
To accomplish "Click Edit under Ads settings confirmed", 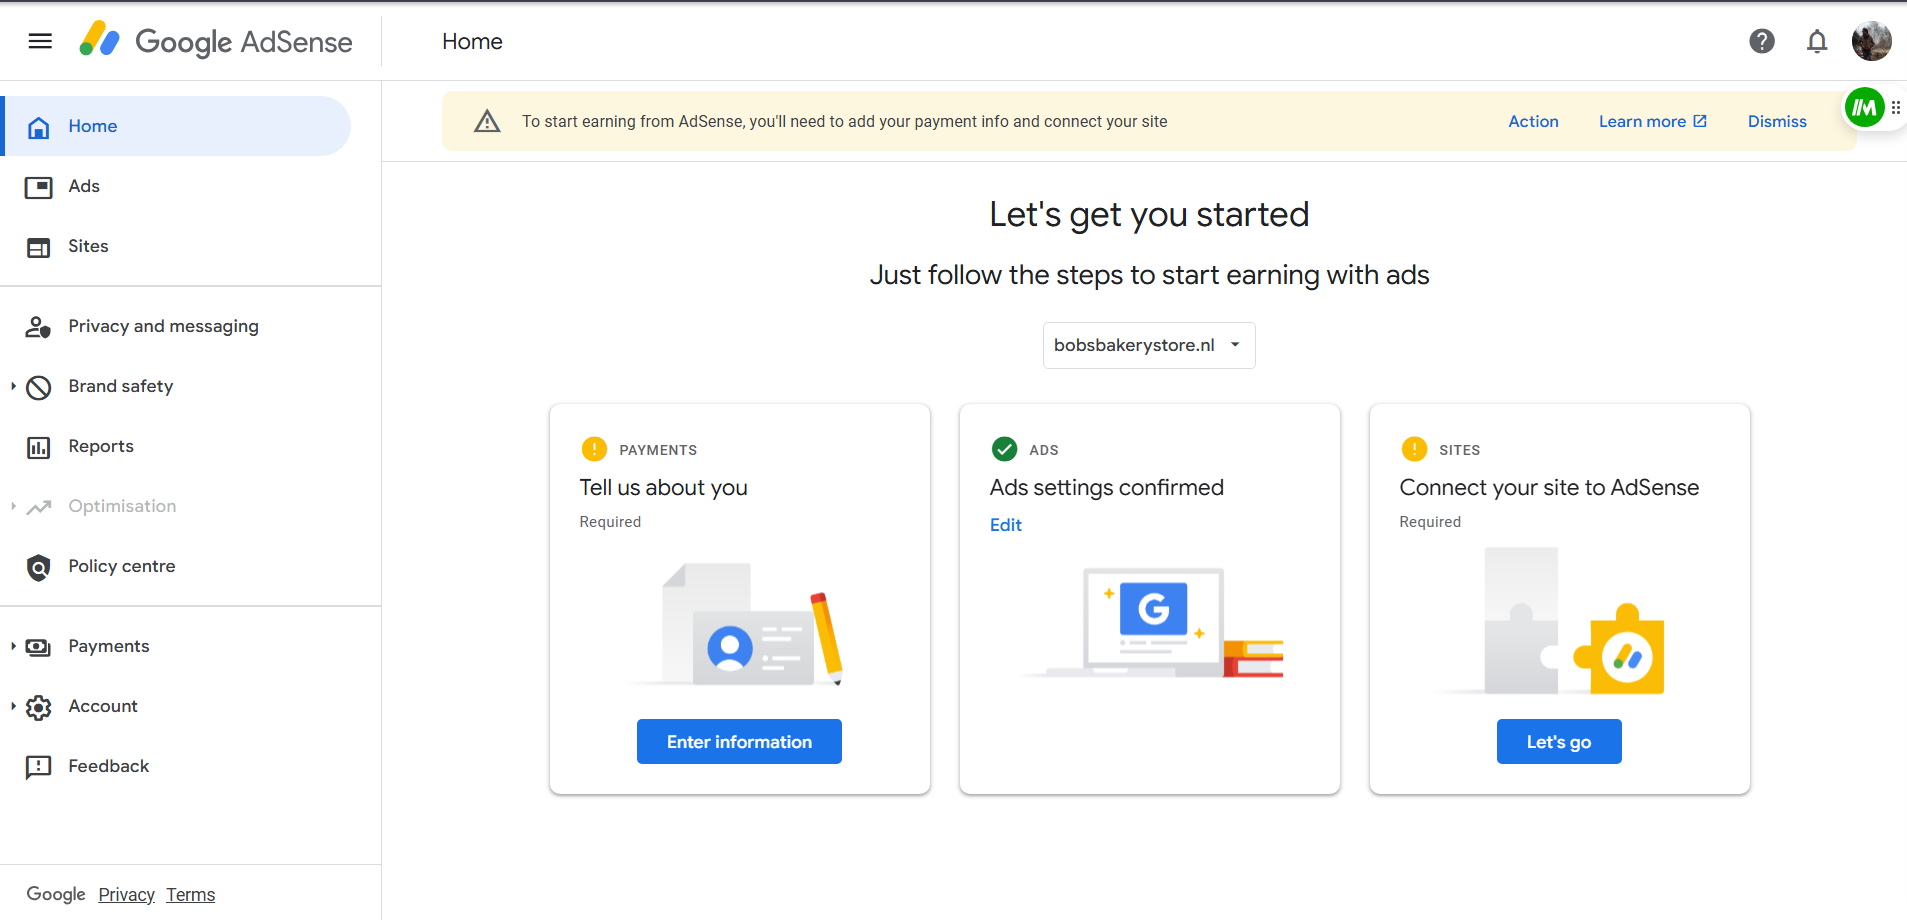I will [x=1005, y=525].
